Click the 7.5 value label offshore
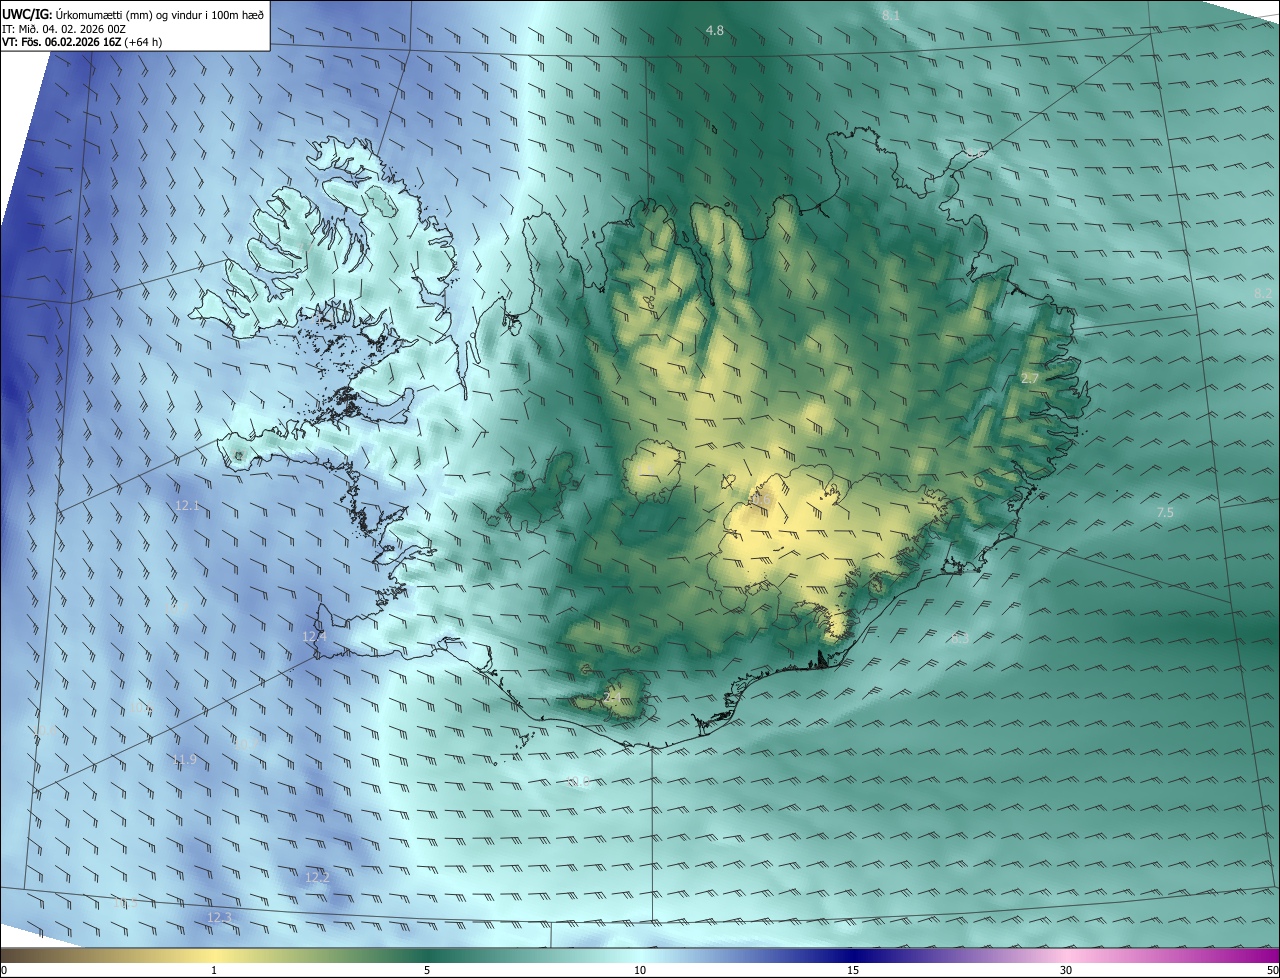1280x978 pixels. point(1165,512)
